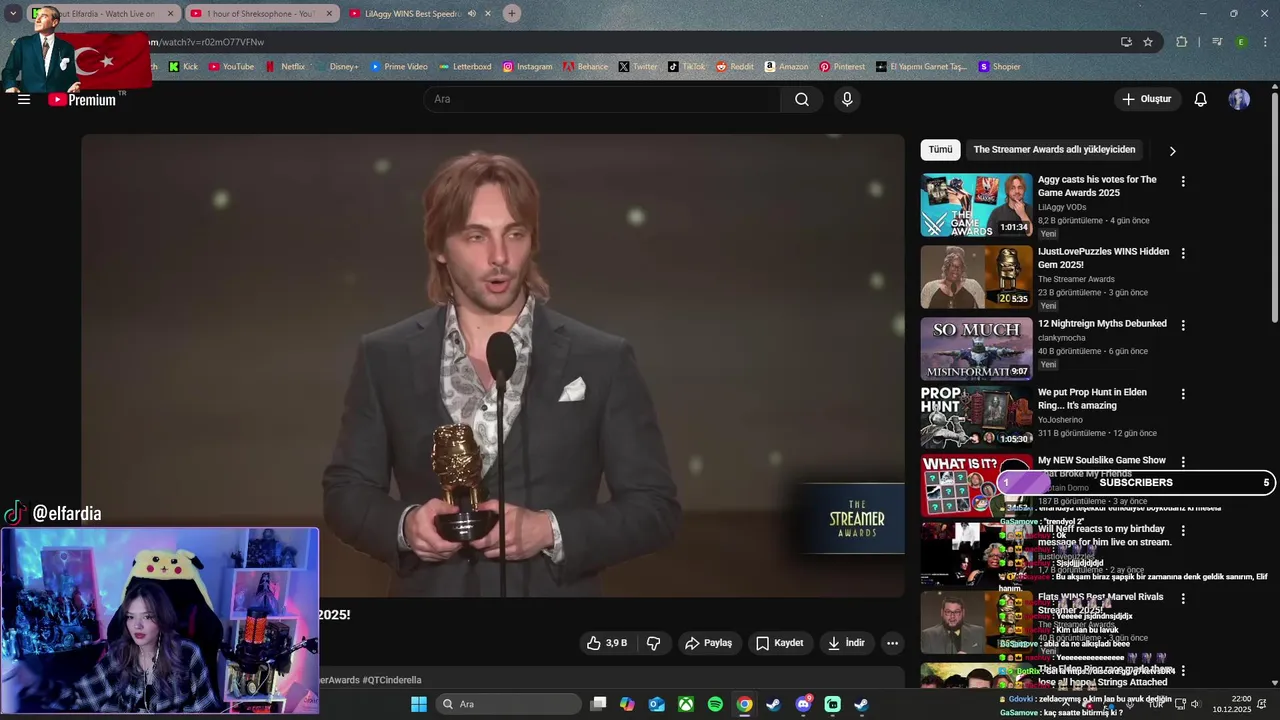This screenshot has width=1280, height=720.
Task: Click the Kaydet save button
Action: click(780, 643)
